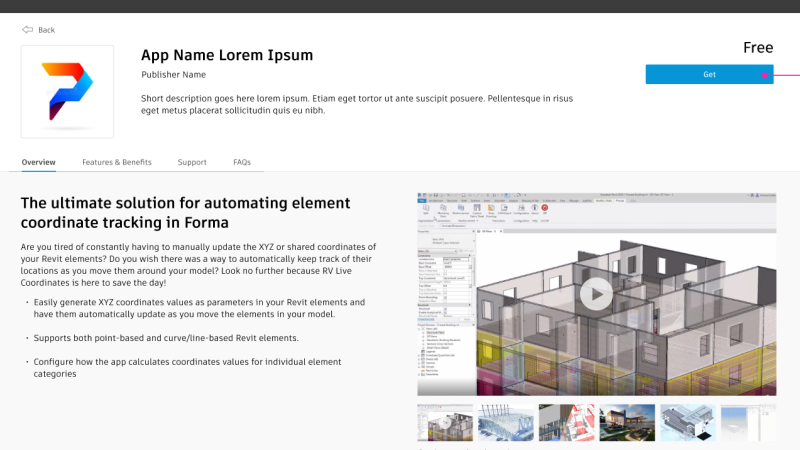
Task: Select the white 3D building model thumbnail
Action: [687, 423]
